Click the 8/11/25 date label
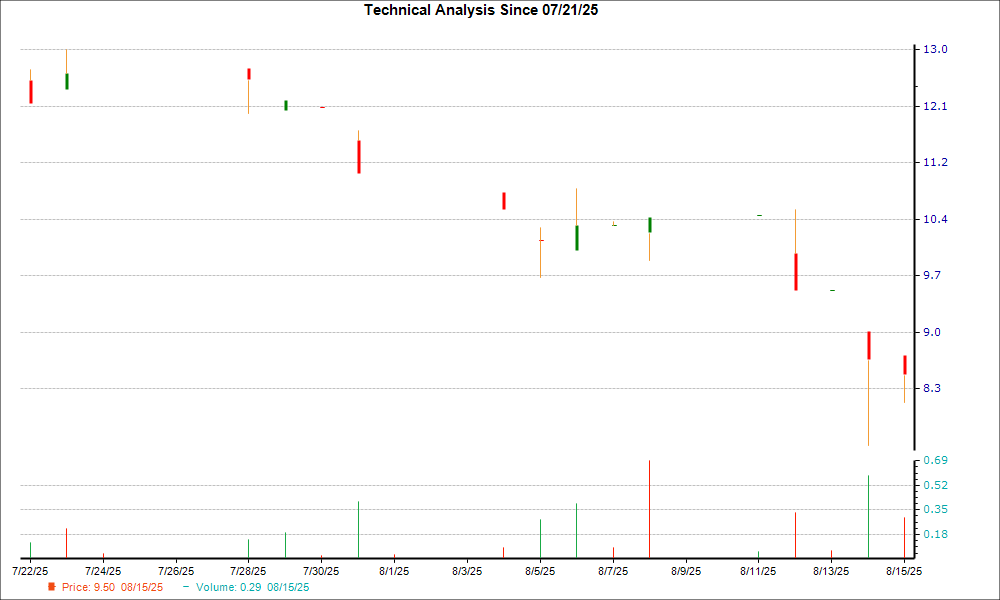The height and width of the screenshot is (600, 1000). (x=758, y=571)
